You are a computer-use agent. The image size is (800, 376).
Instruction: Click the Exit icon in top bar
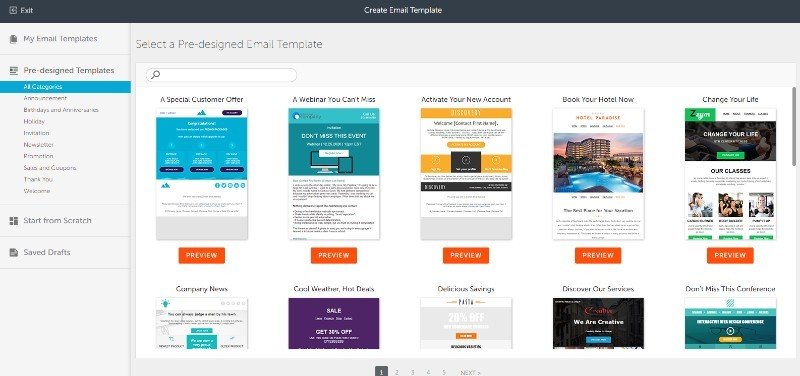coord(13,10)
